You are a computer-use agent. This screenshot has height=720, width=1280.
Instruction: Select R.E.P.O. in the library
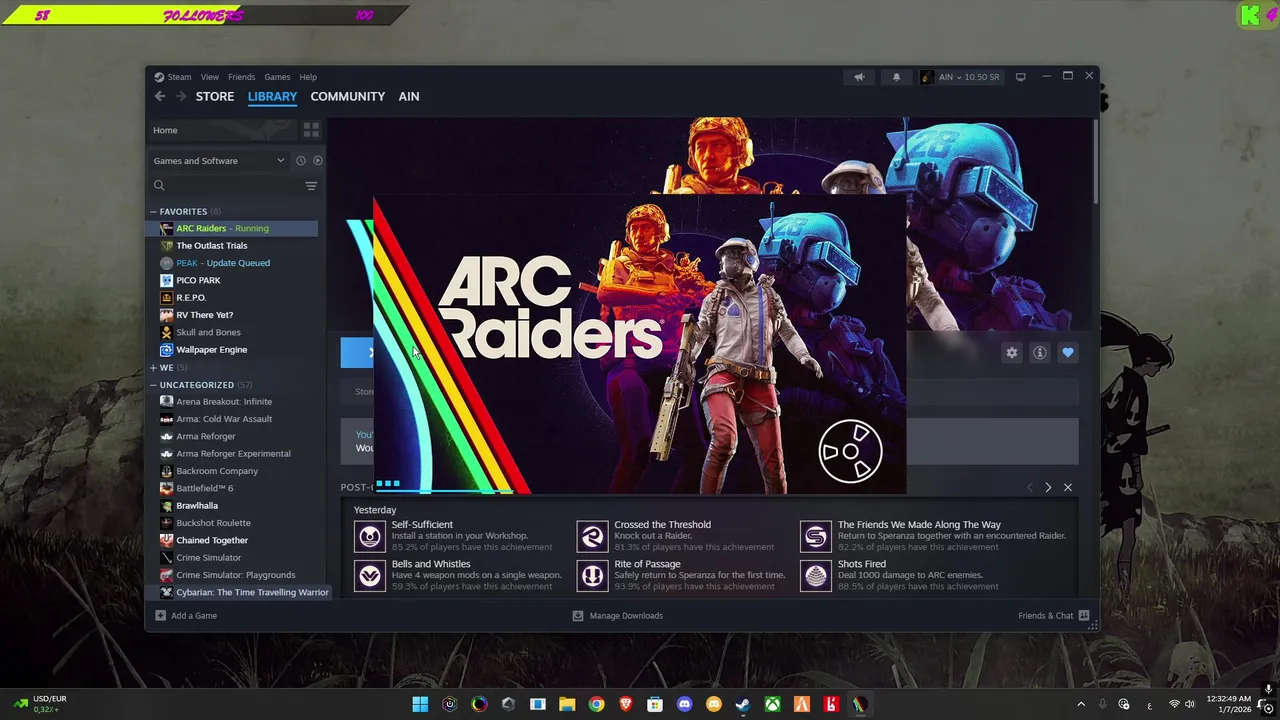pyautogui.click(x=191, y=297)
